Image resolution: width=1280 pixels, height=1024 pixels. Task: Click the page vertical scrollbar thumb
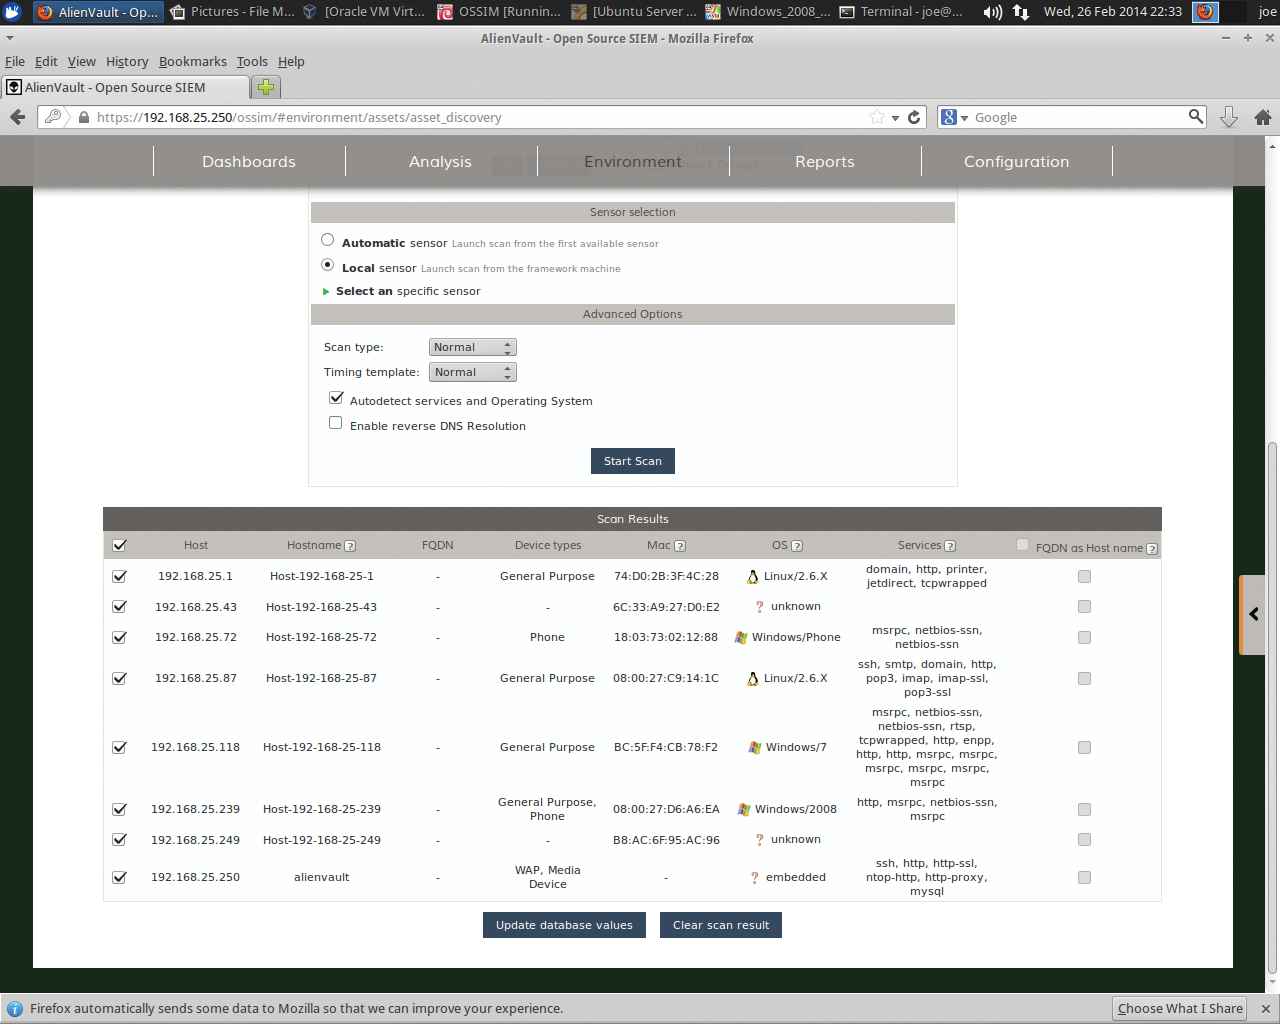pos(1272,708)
